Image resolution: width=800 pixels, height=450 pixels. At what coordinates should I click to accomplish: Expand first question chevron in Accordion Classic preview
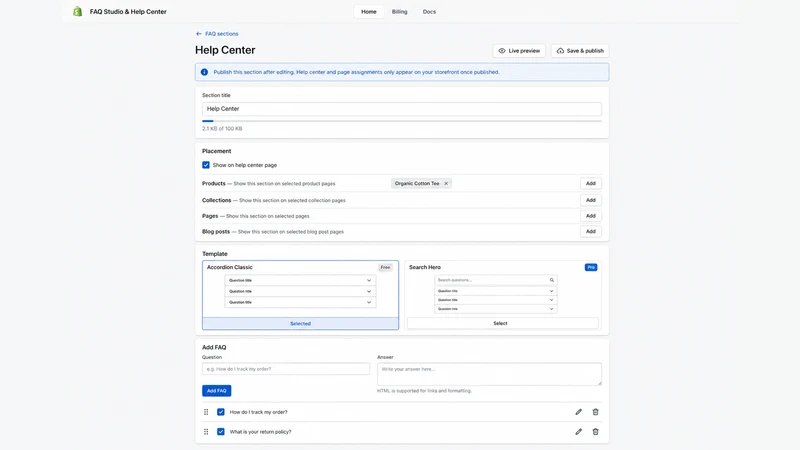pyautogui.click(x=369, y=280)
